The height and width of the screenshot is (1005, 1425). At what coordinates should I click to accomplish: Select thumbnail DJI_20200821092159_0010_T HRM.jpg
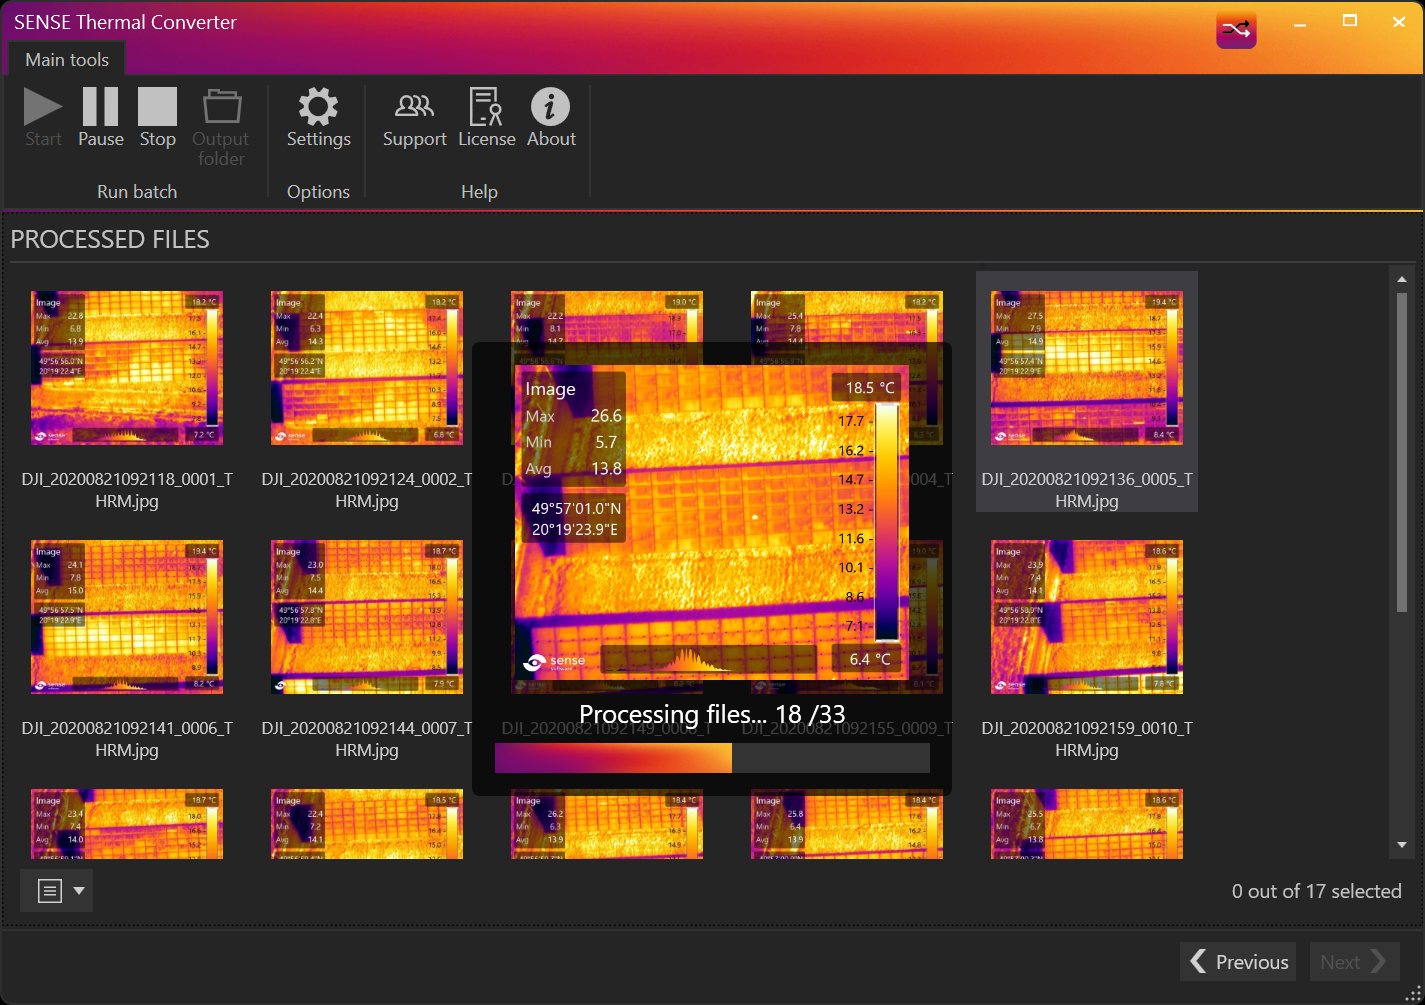point(1087,618)
